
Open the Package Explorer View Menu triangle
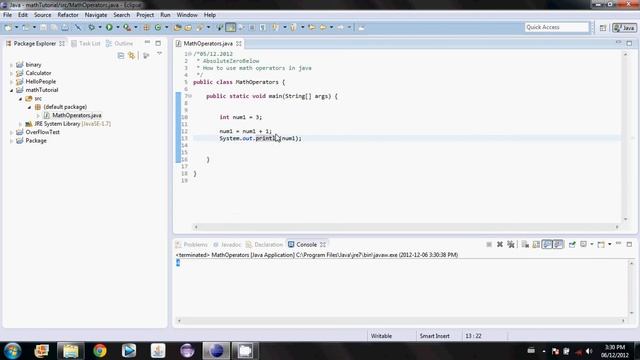159,53
